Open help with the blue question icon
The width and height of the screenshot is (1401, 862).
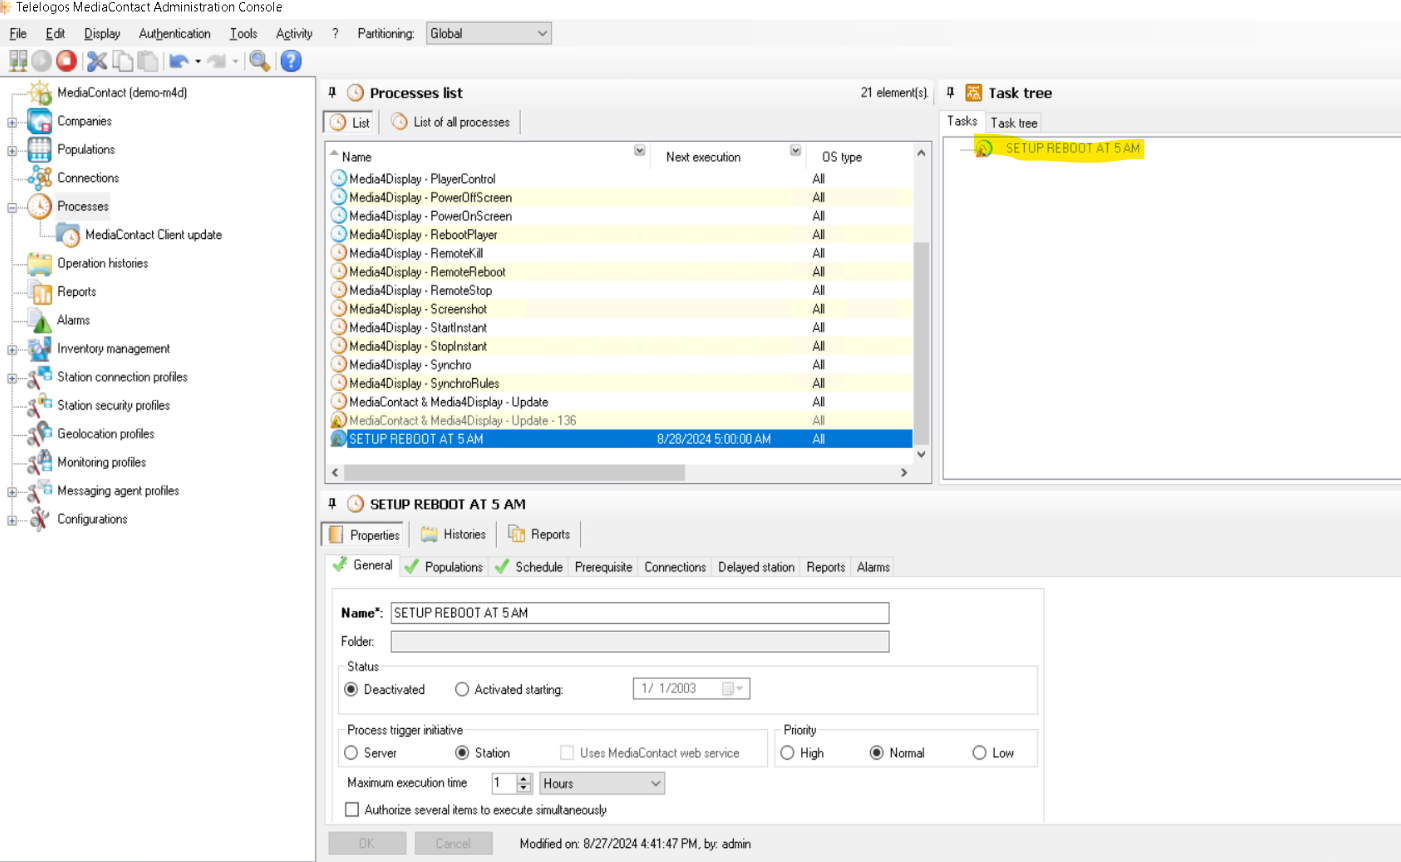(291, 61)
